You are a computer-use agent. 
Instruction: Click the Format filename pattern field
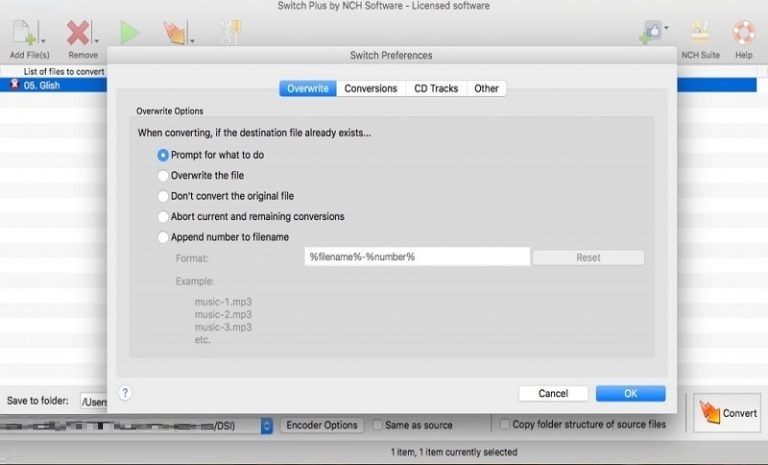coord(417,257)
